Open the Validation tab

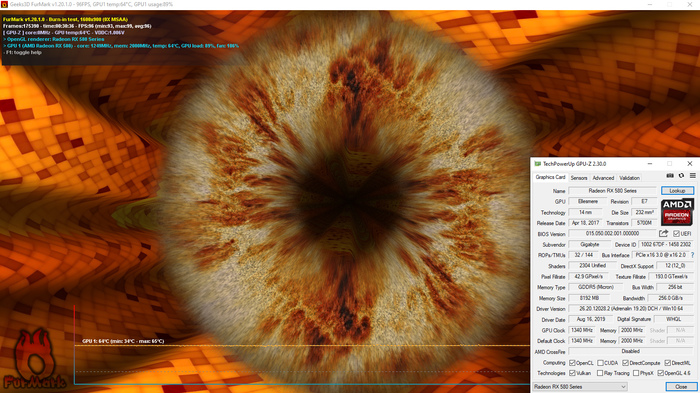(x=629, y=178)
